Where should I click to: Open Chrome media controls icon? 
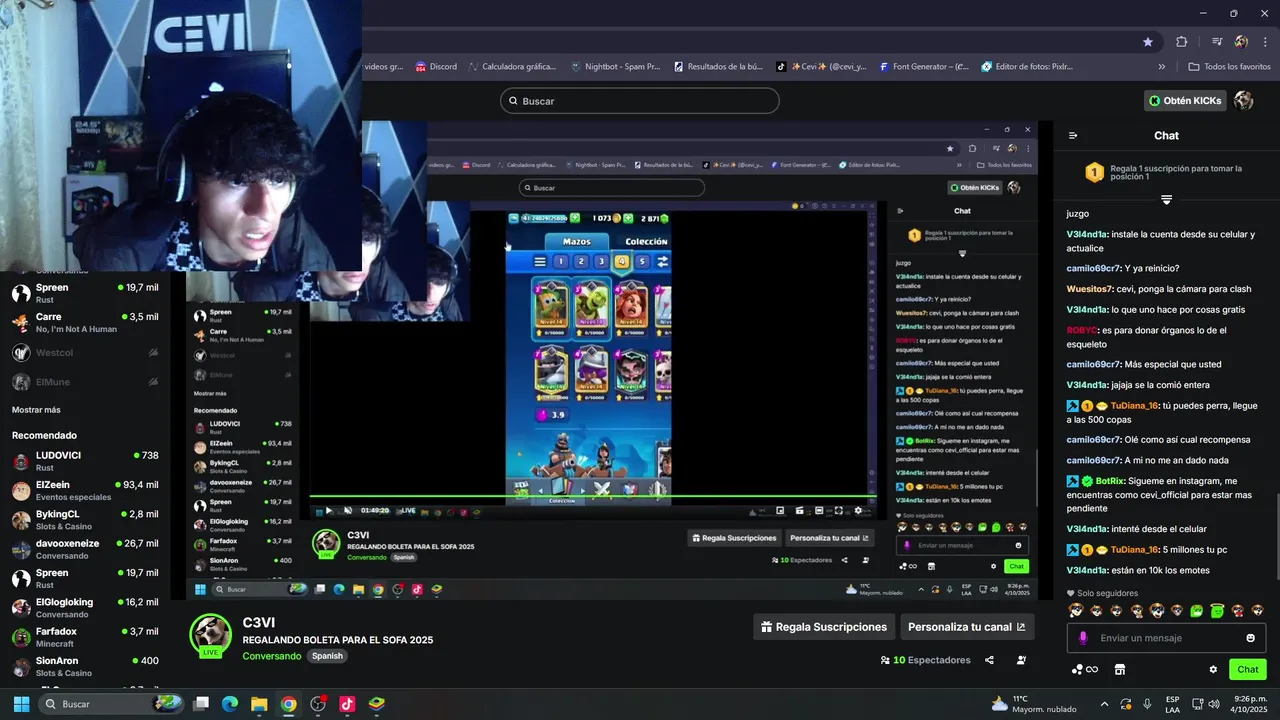pos(1217,42)
